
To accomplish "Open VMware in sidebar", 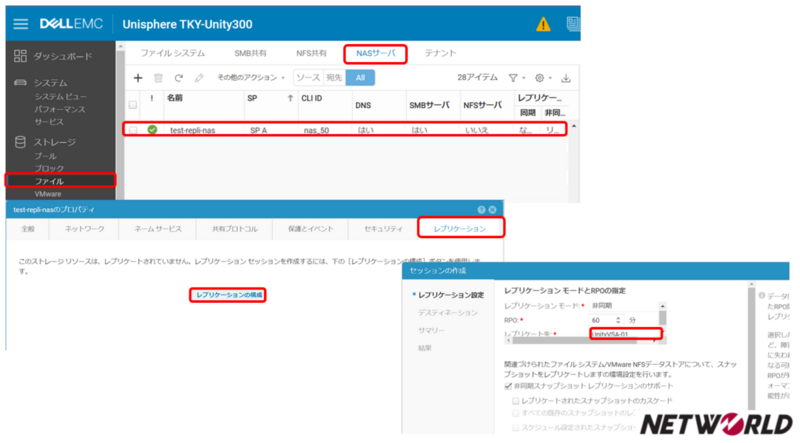I will coord(48,194).
